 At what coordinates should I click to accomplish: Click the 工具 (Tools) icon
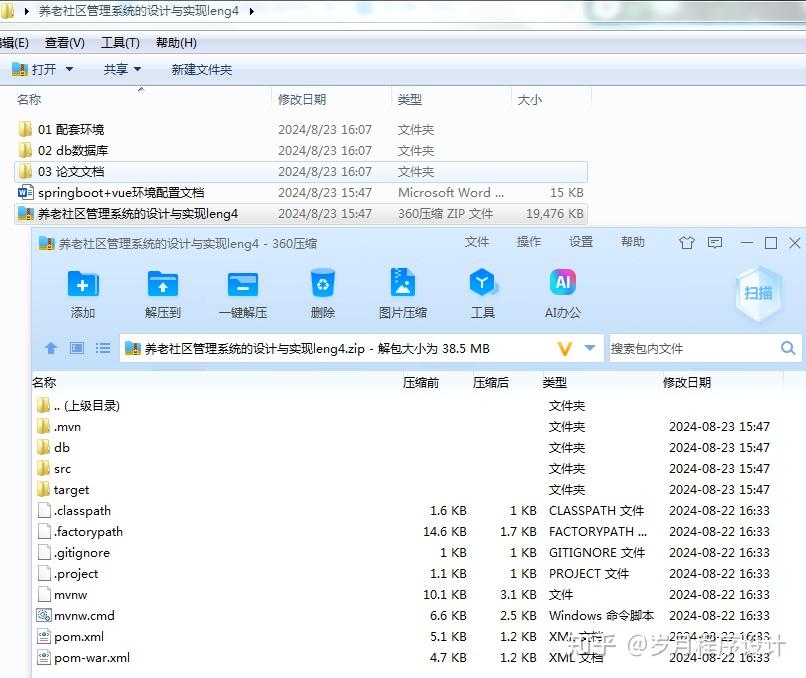(x=483, y=290)
